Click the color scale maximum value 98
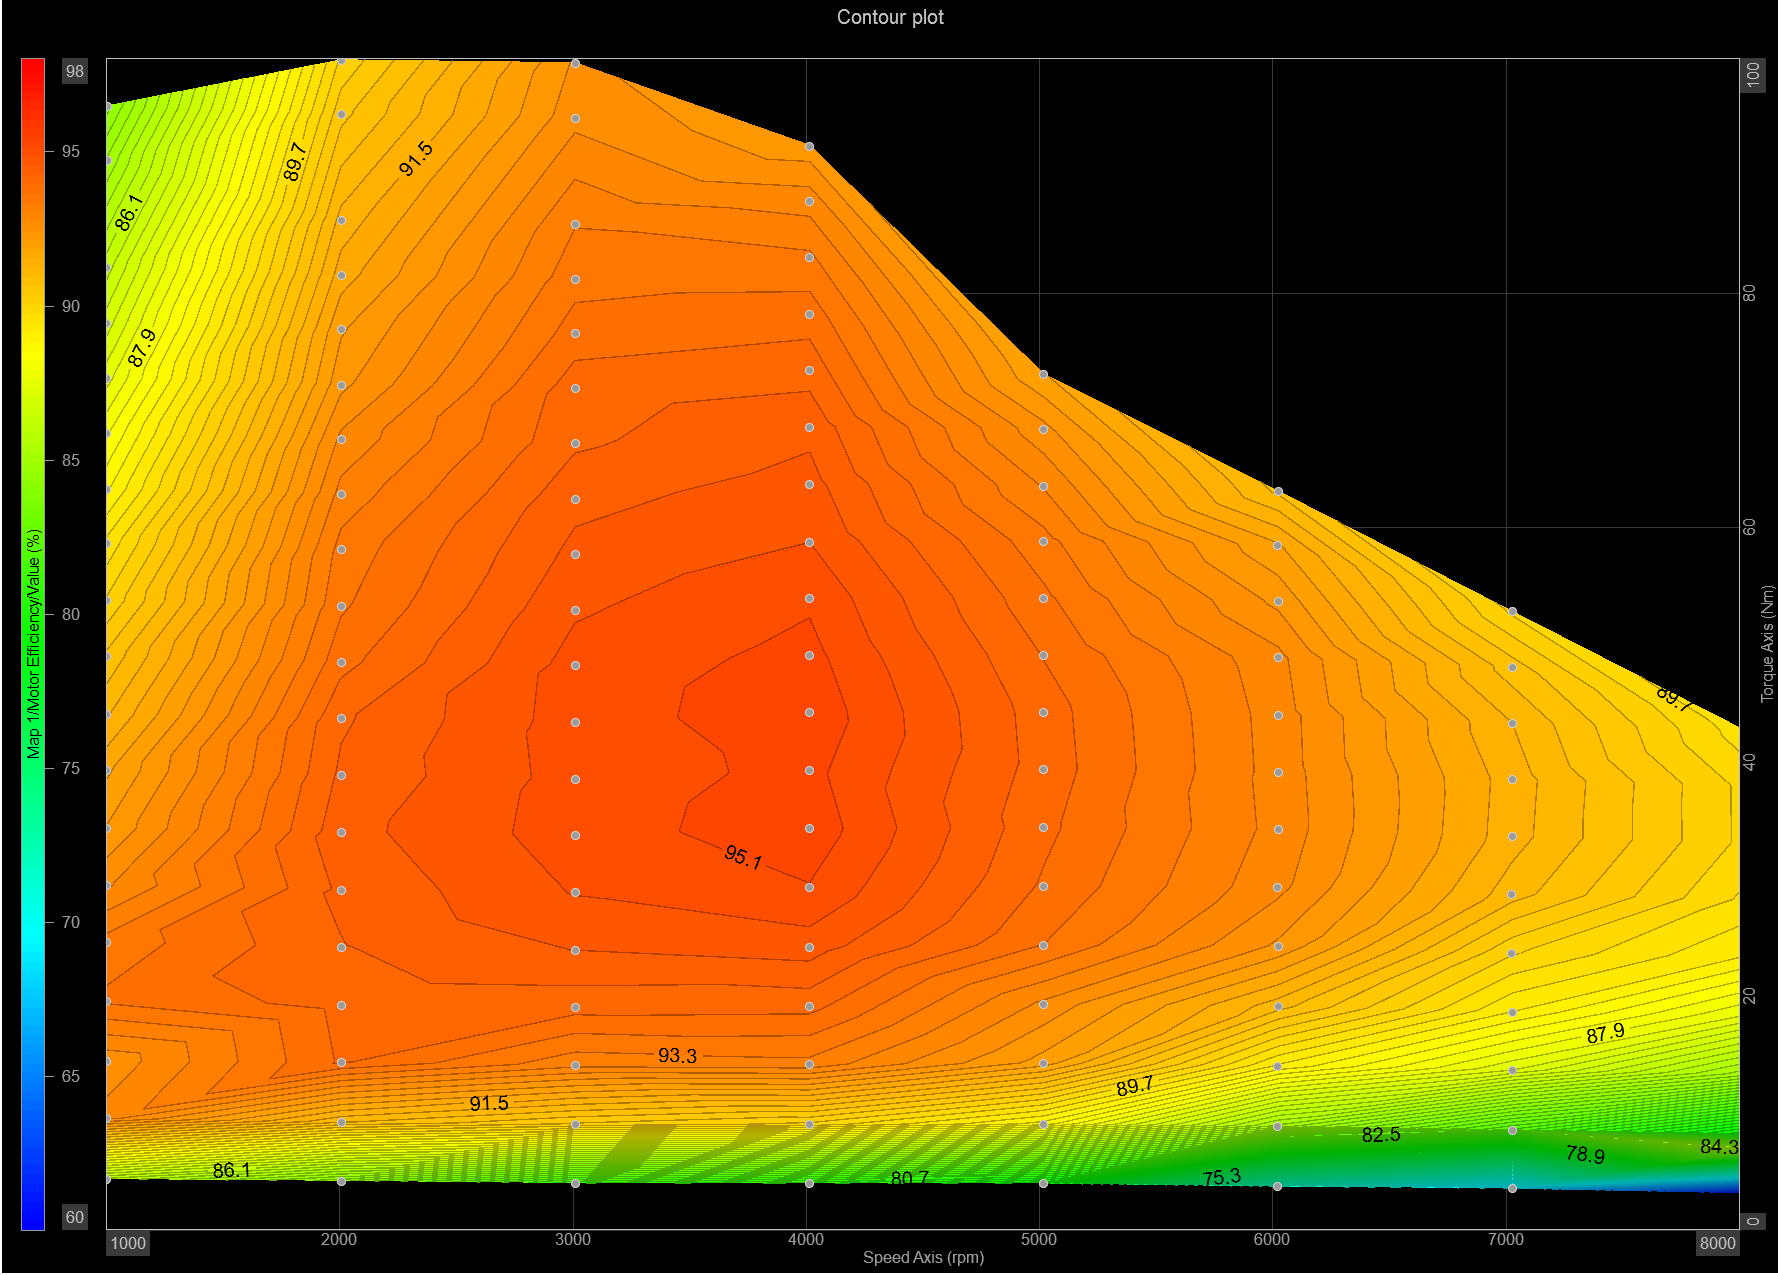Screen dimensions: 1778x1275 pos(75,71)
